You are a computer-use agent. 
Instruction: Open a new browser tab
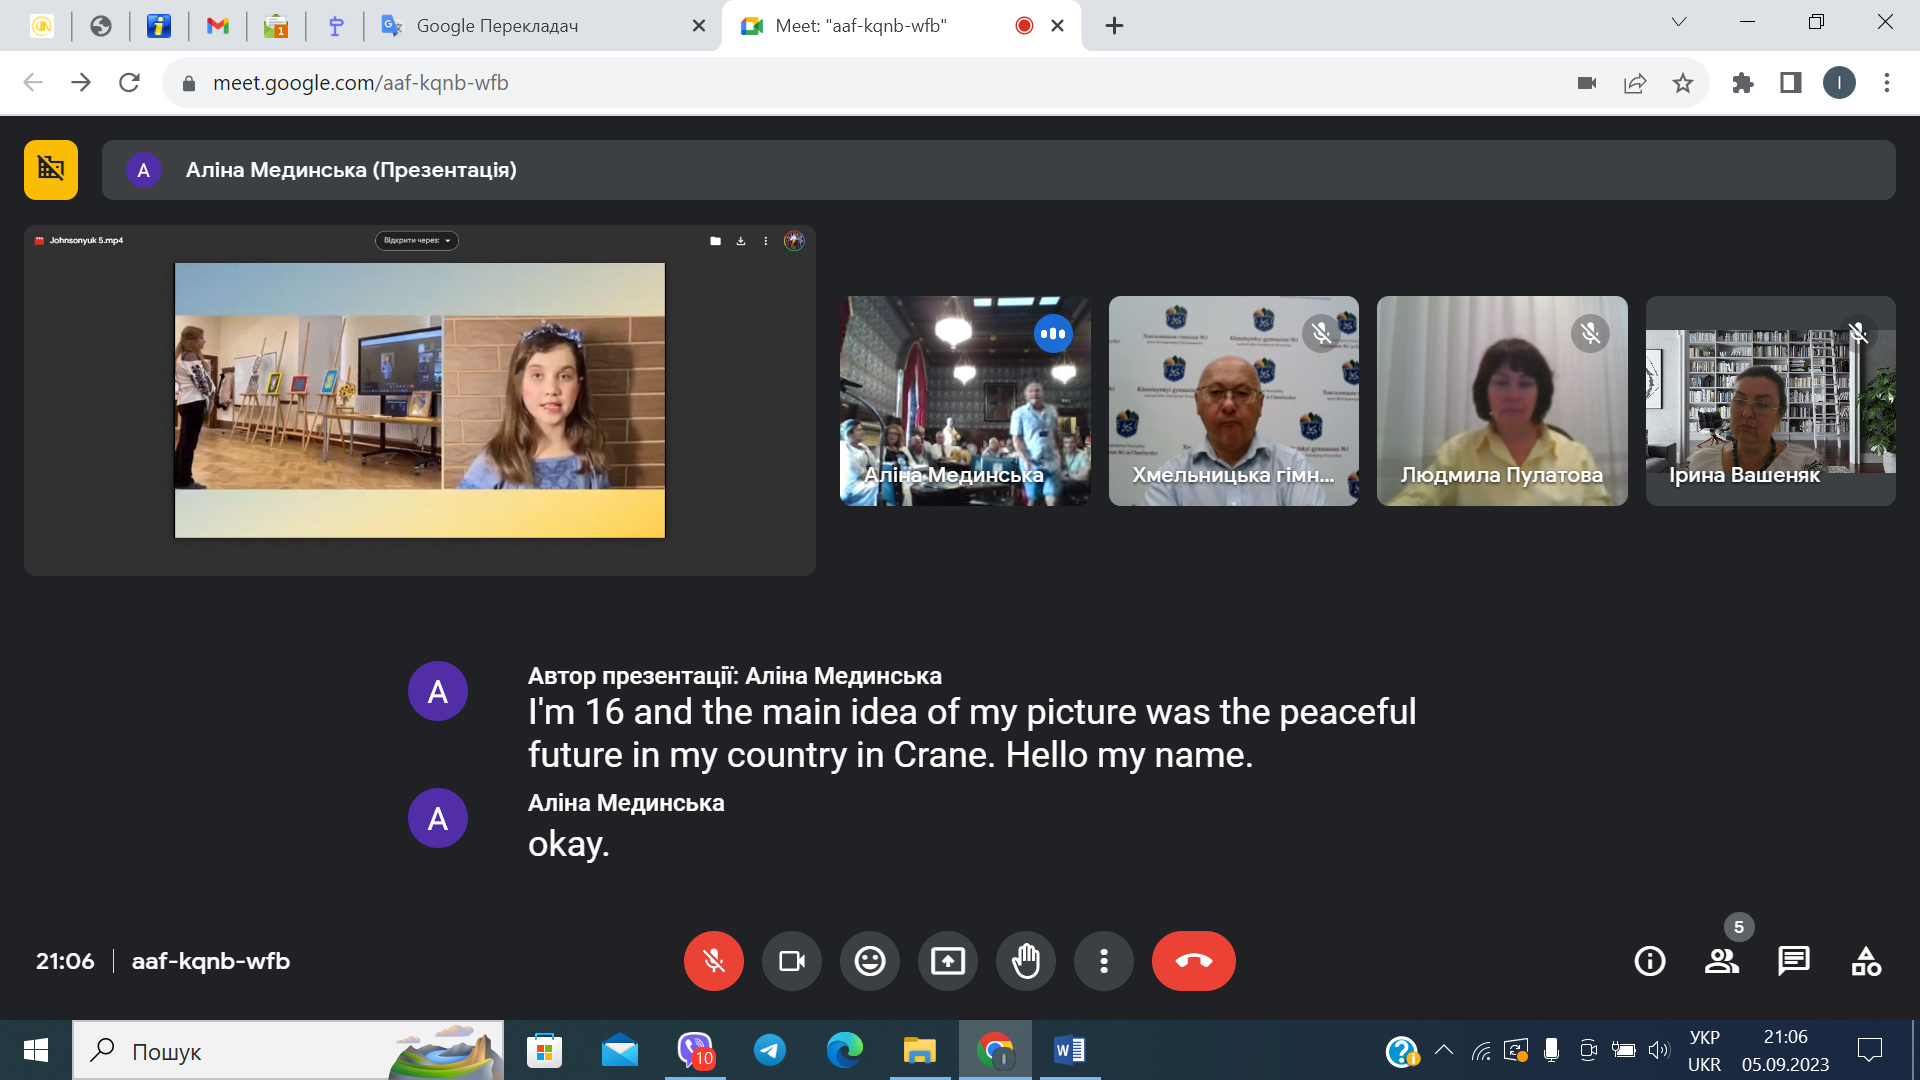coord(1114,26)
